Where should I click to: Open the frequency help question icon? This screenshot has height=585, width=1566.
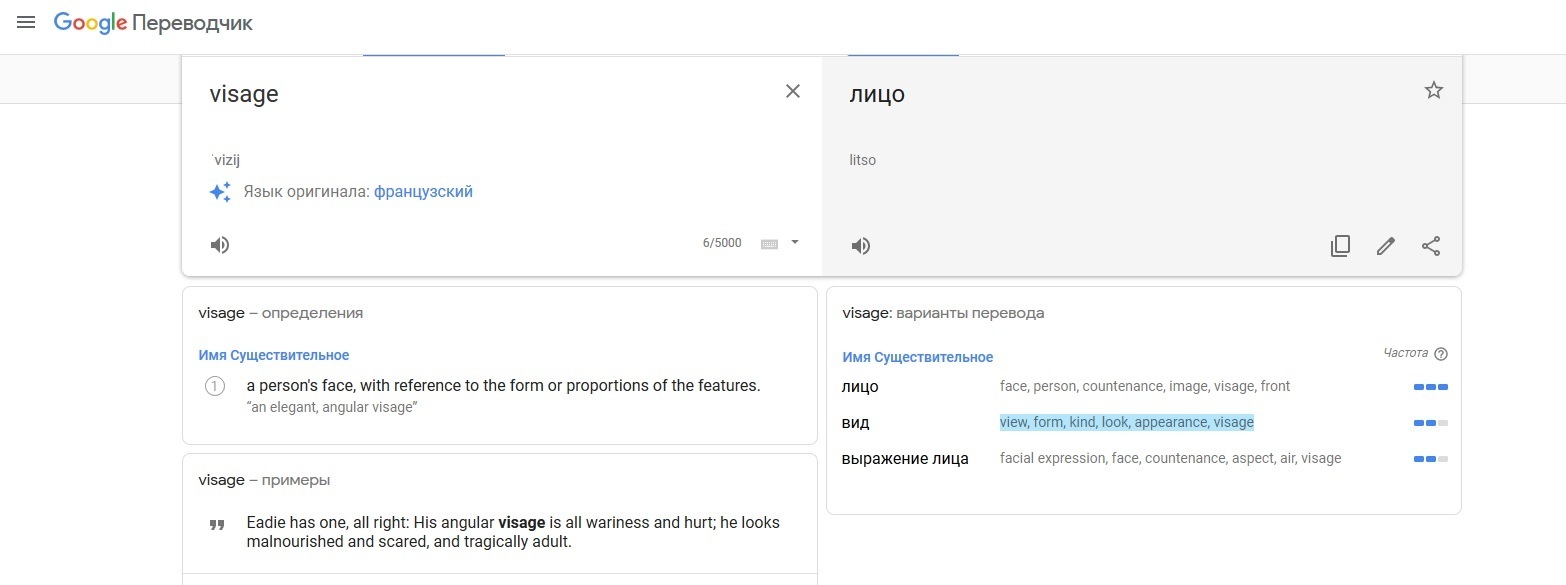(x=1441, y=354)
